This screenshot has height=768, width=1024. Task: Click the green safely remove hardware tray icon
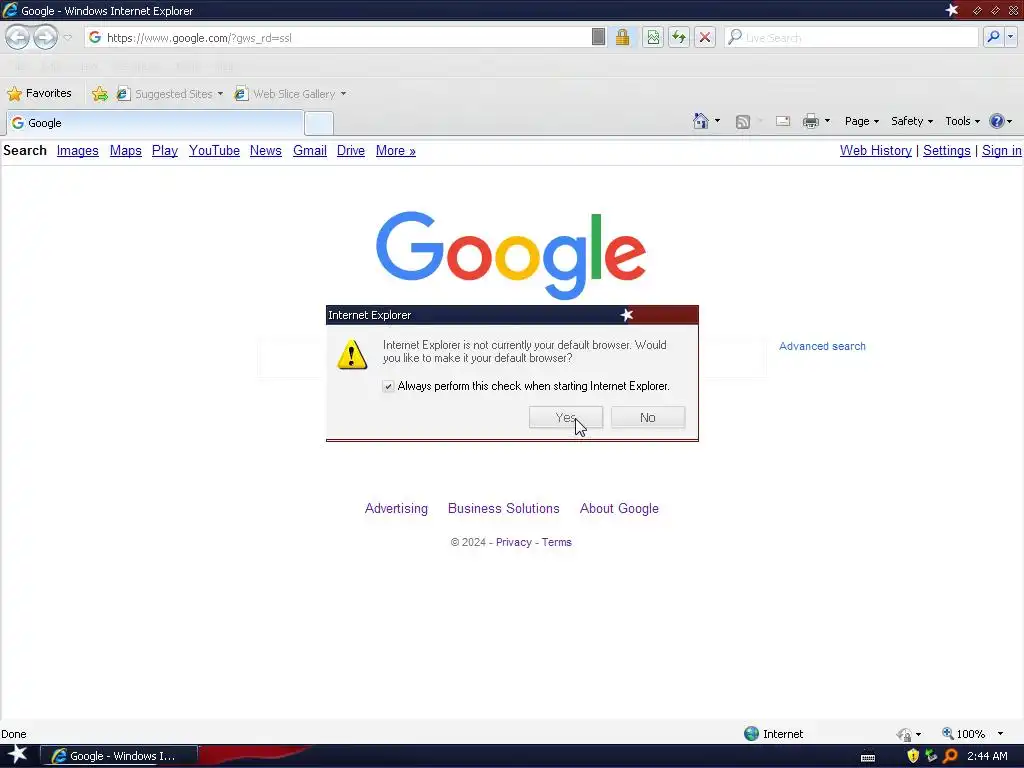[x=931, y=756]
